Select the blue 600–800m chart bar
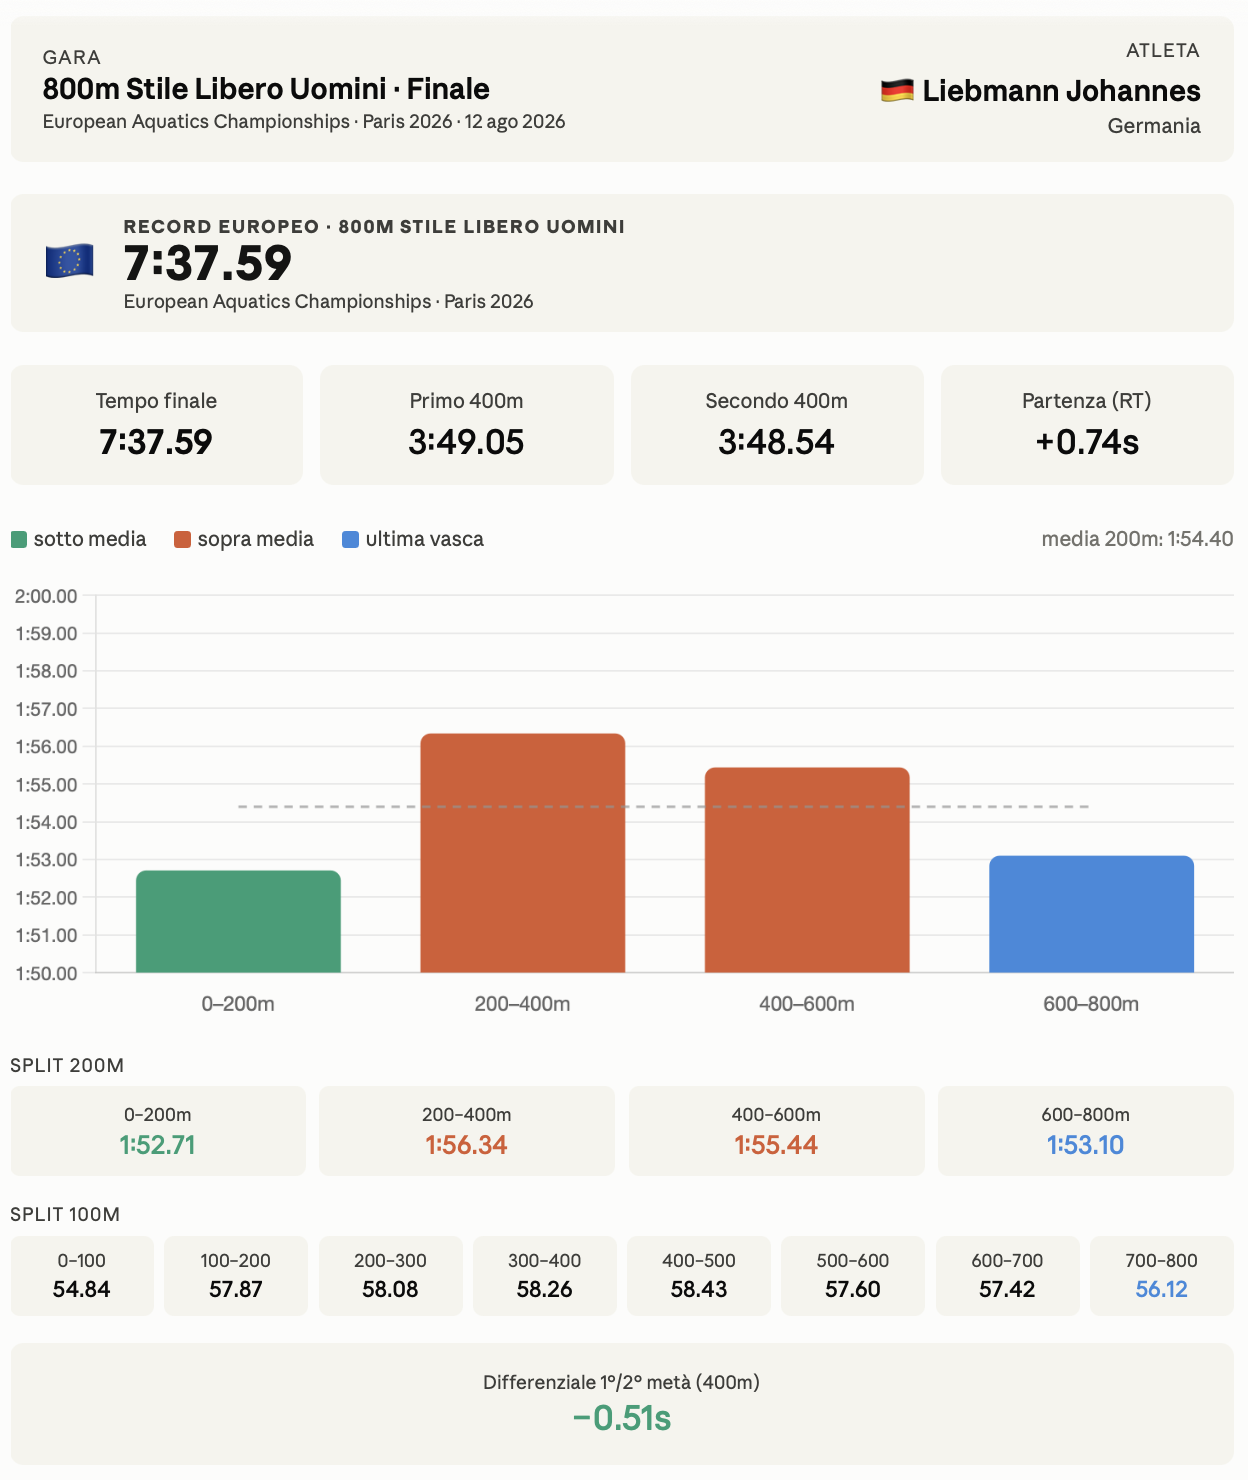 1091,914
